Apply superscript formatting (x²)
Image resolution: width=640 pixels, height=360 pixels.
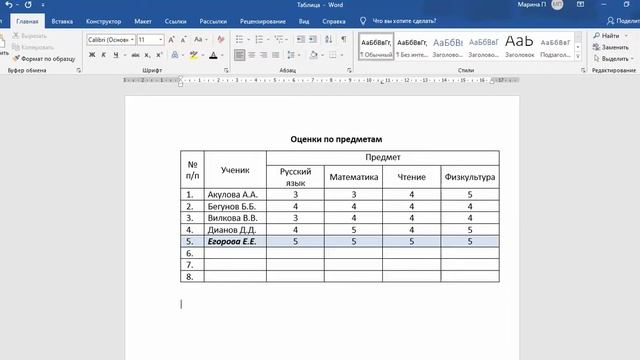(x=159, y=55)
